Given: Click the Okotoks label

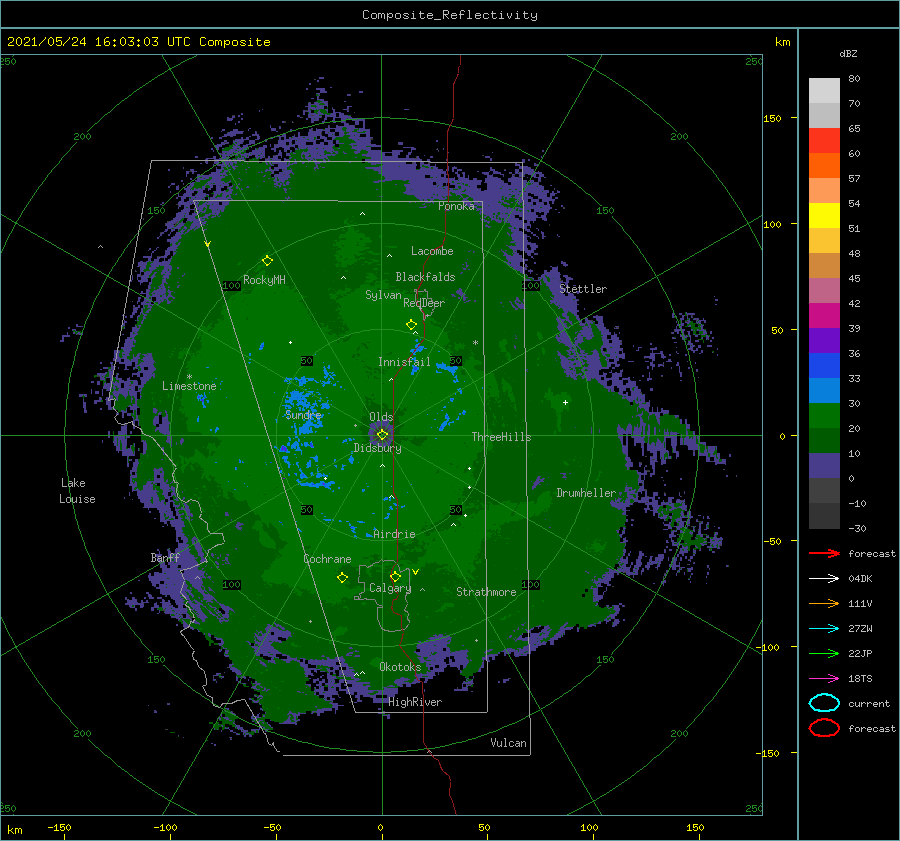Looking at the screenshot, I should tap(400, 666).
